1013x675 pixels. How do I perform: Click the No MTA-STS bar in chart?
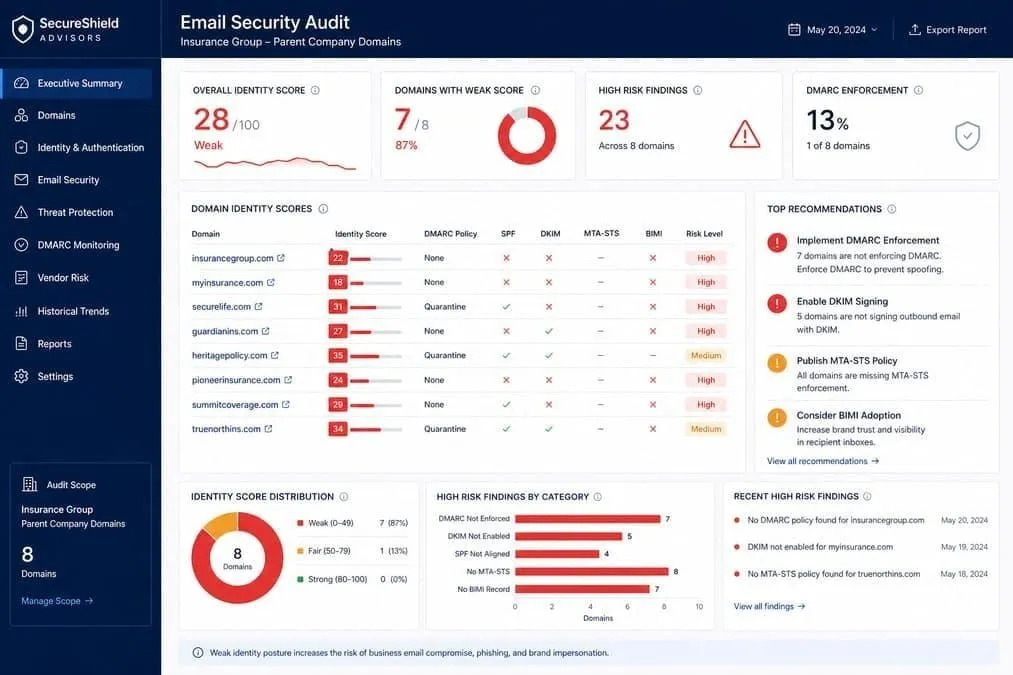(x=591, y=572)
